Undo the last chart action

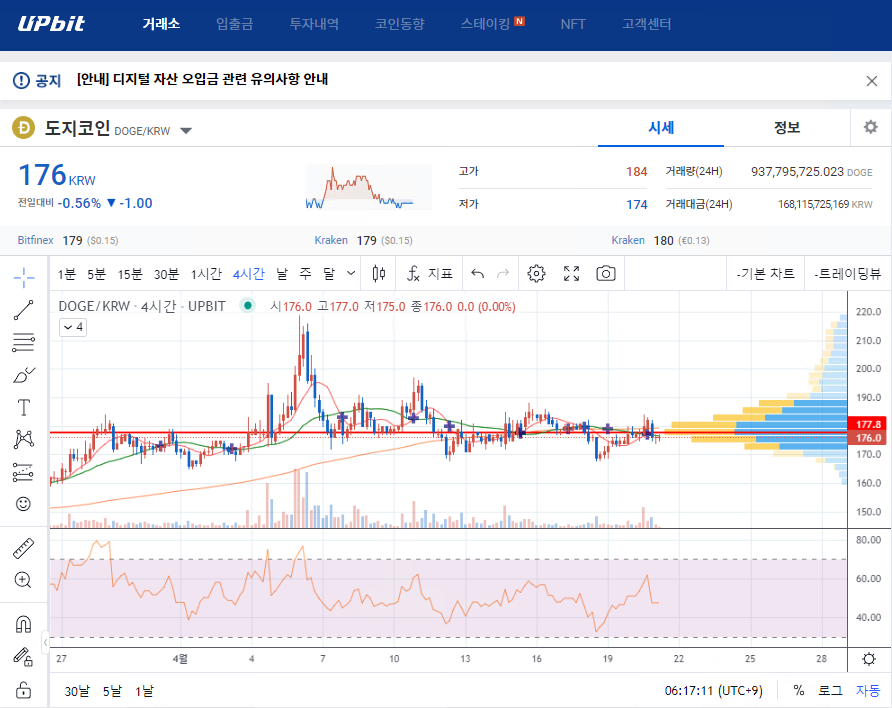point(477,274)
